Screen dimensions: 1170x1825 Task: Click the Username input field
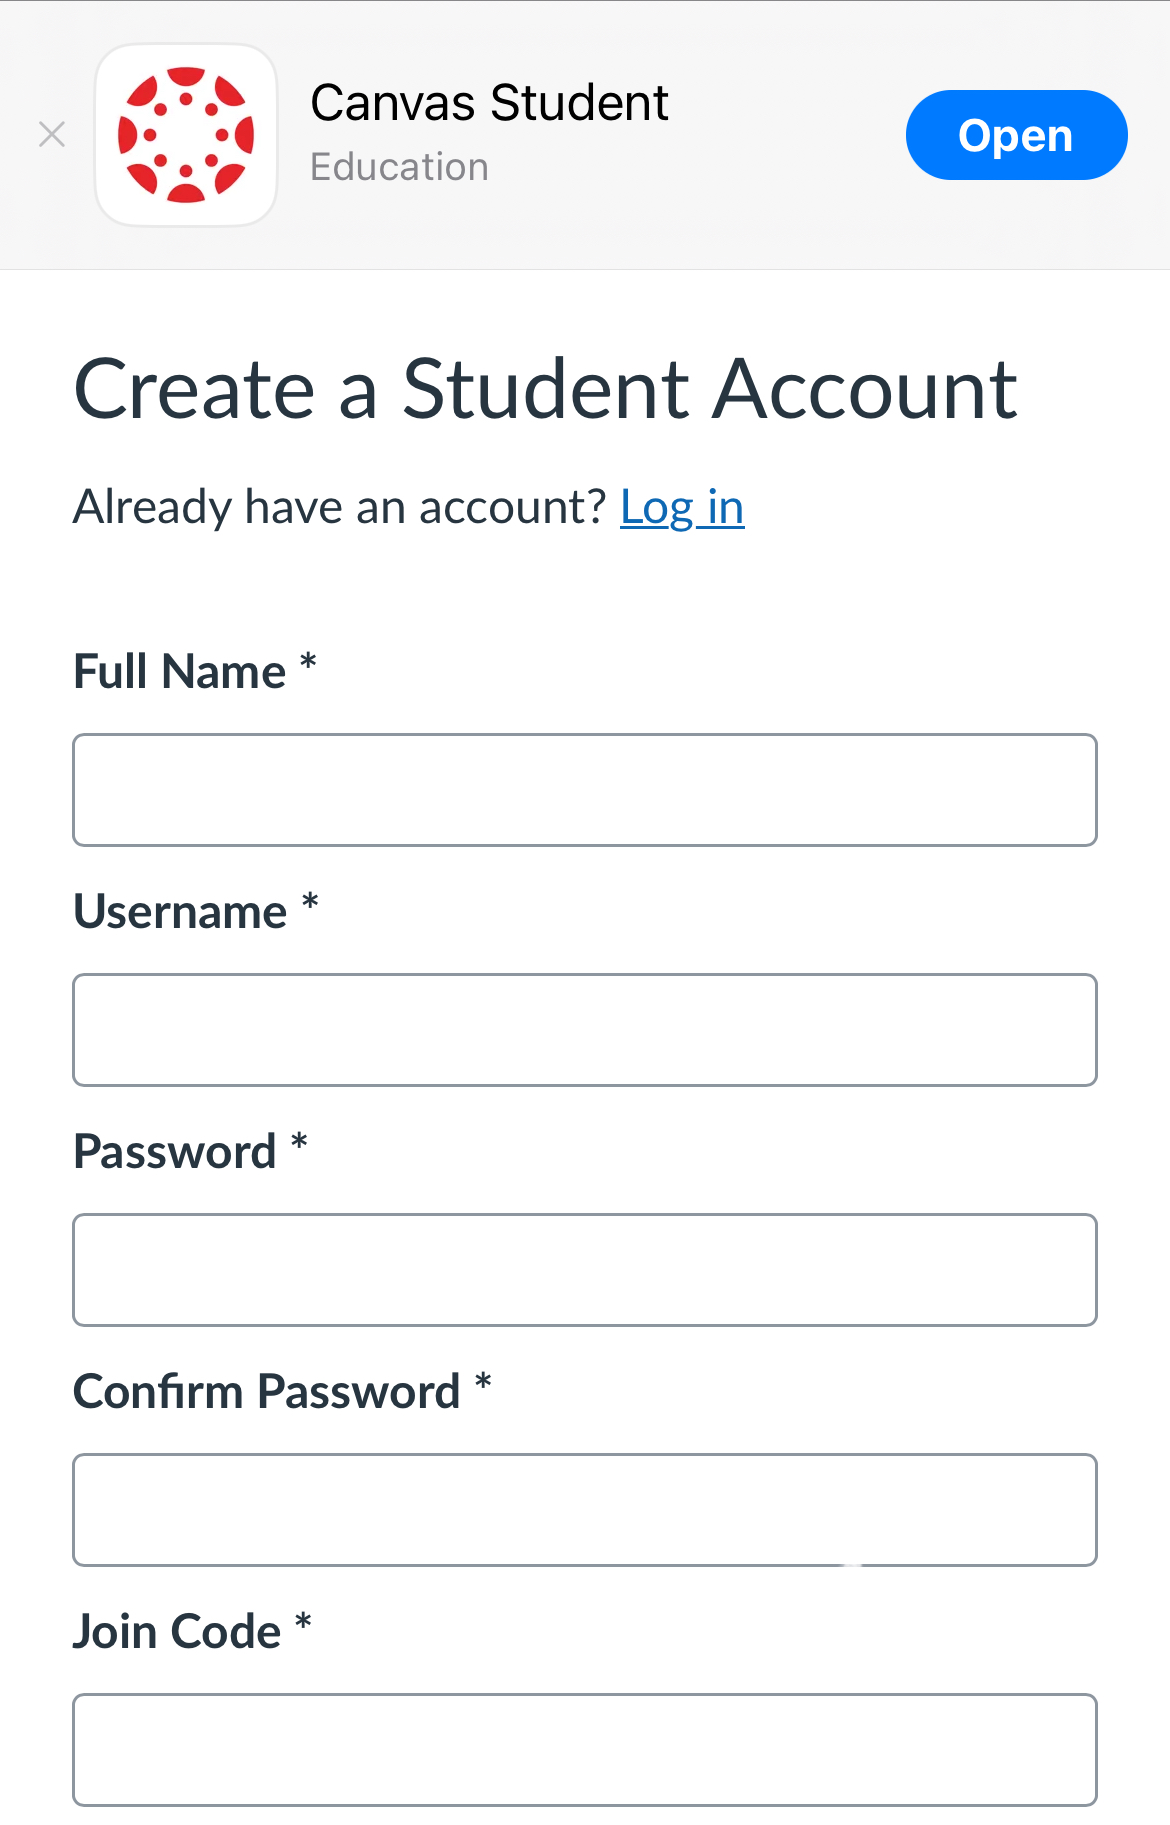[584, 1030]
